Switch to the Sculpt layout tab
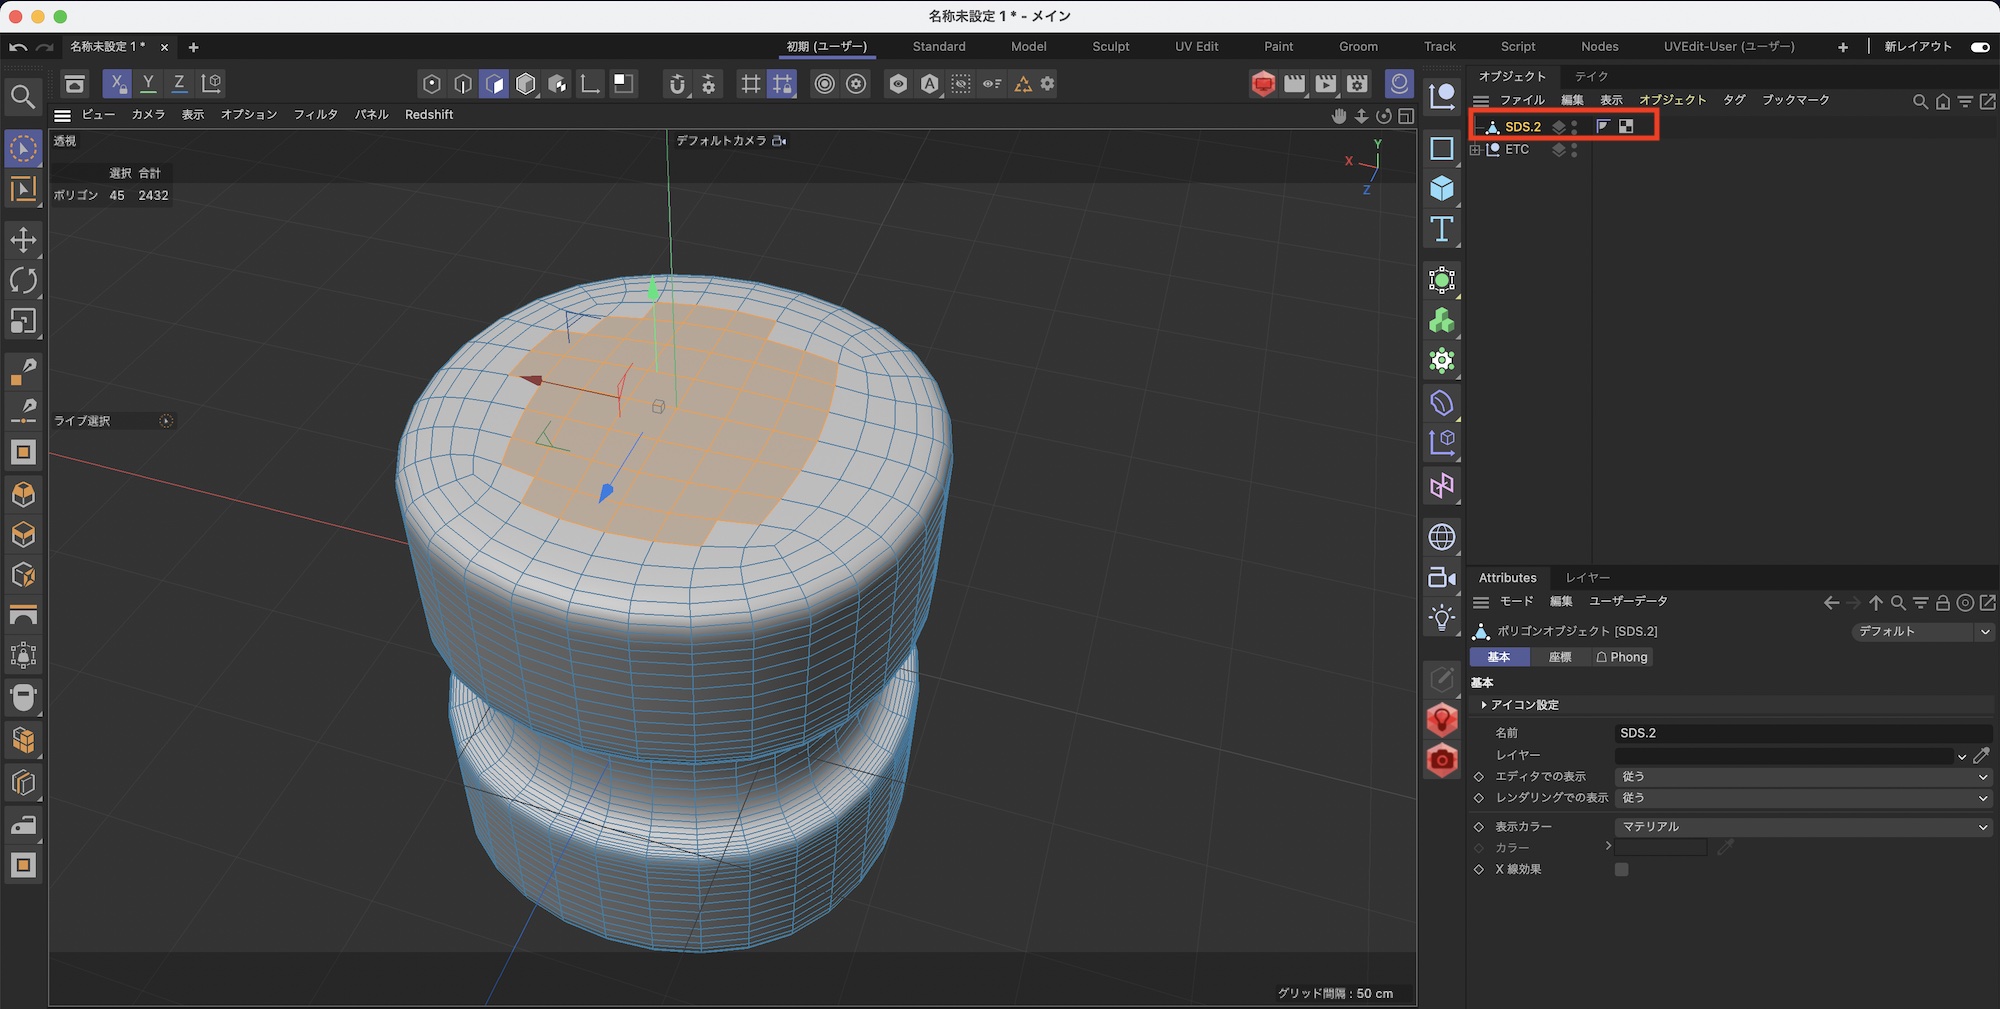 point(1110,47)
